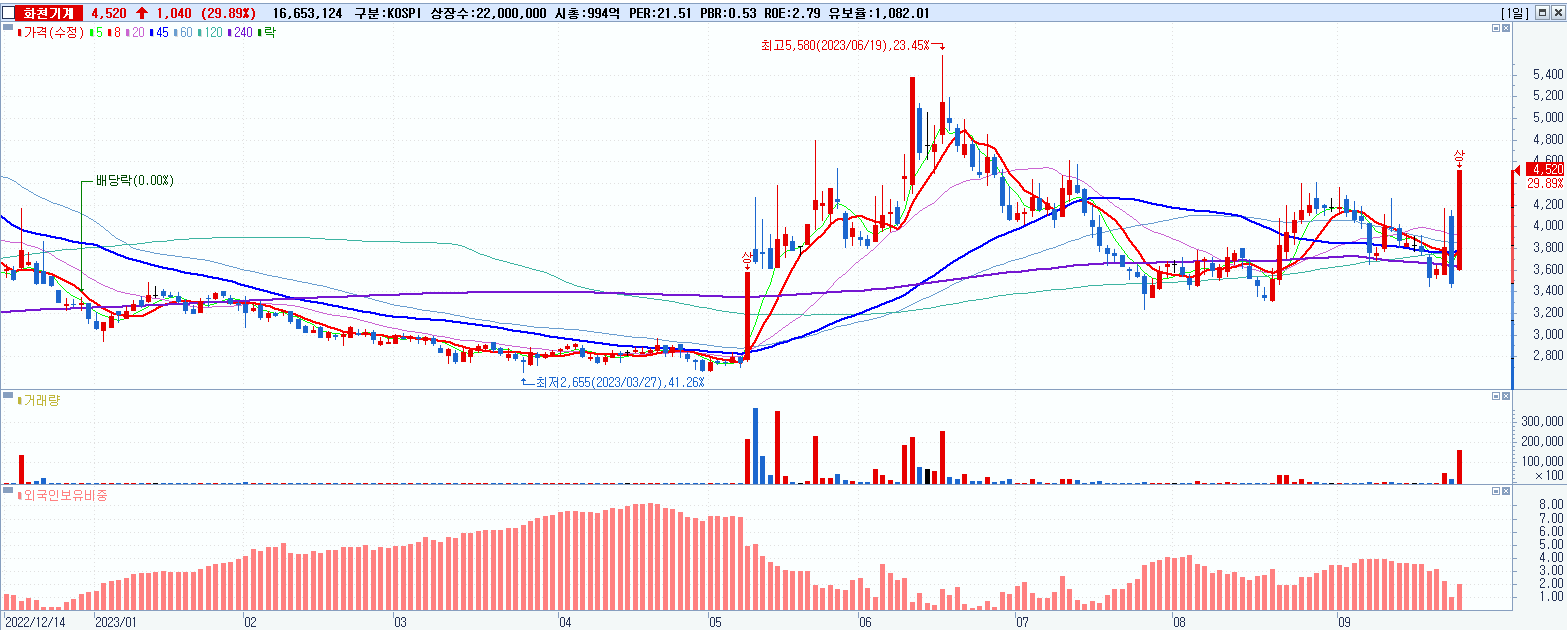This screenshot has height=630, width=1567.
Task: Click the 상장수:22,000,000 listed shares text
Action: (x=488, y=13)
